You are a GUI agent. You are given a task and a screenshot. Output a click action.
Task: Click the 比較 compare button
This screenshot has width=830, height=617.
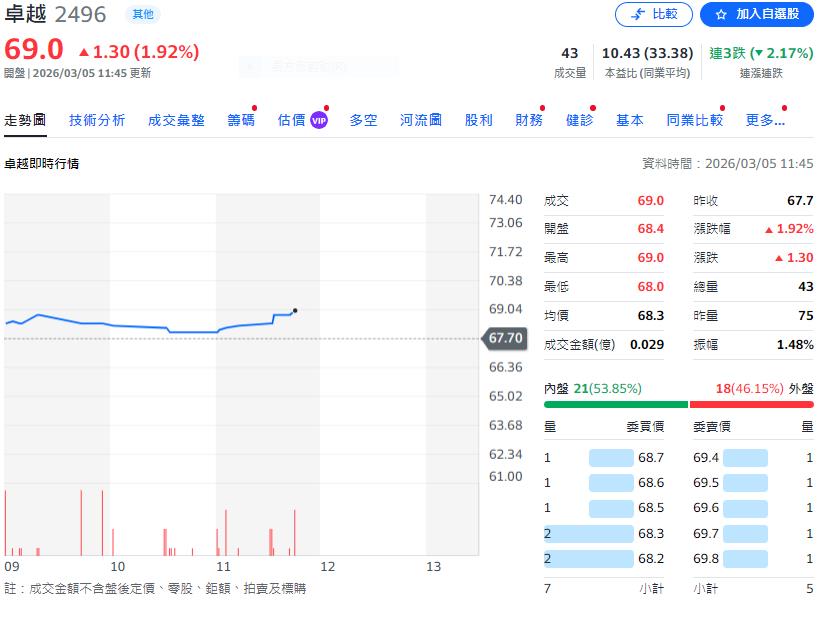click(653, 14)
